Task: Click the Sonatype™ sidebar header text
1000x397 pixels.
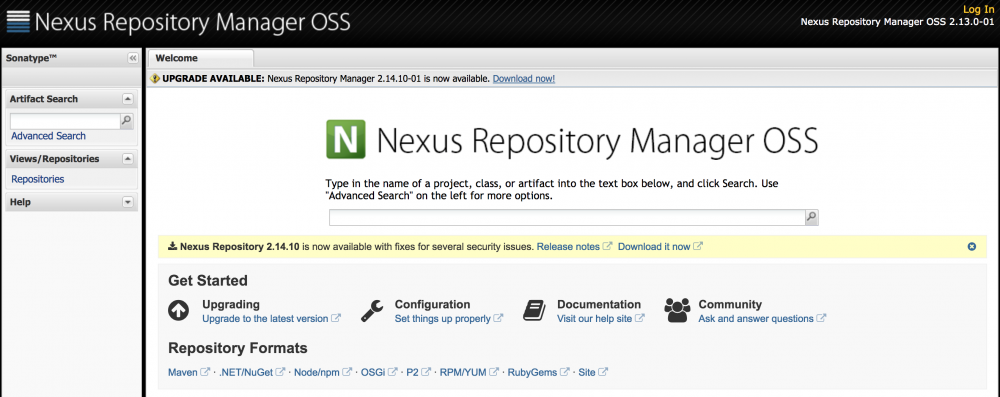Action: 32,58
